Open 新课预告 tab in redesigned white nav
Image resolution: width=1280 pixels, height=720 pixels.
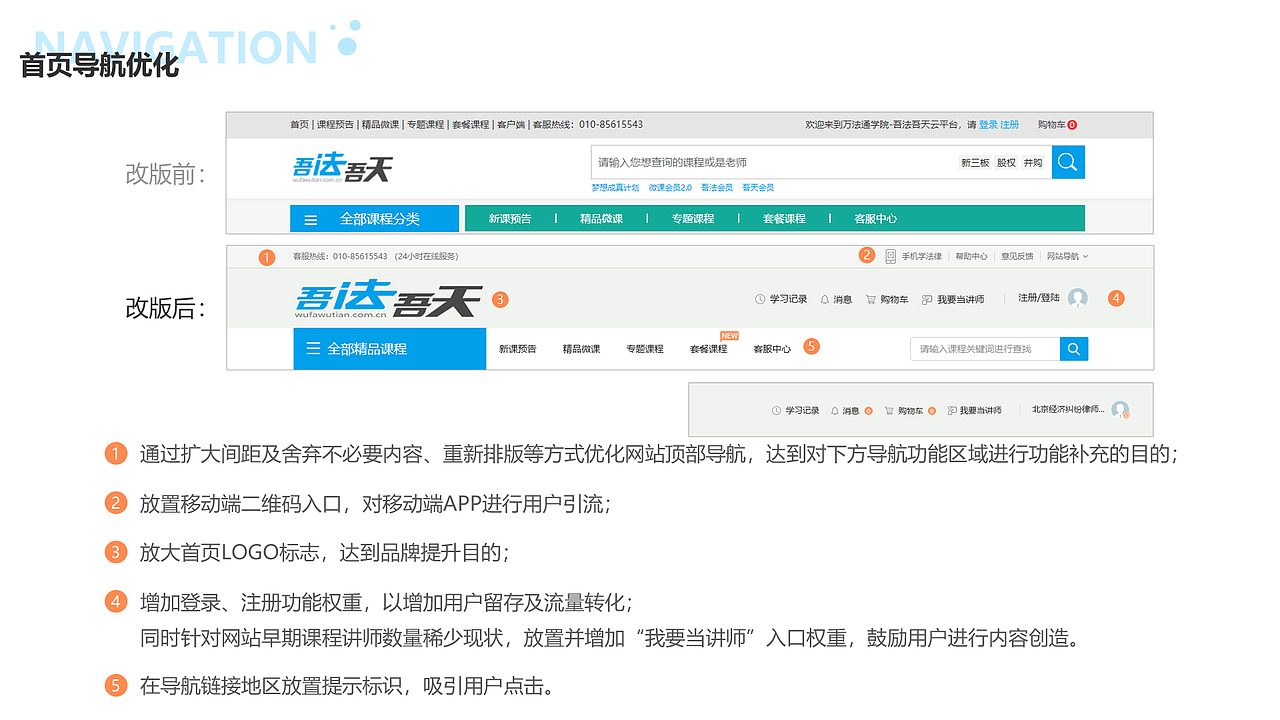click(518, 349)
